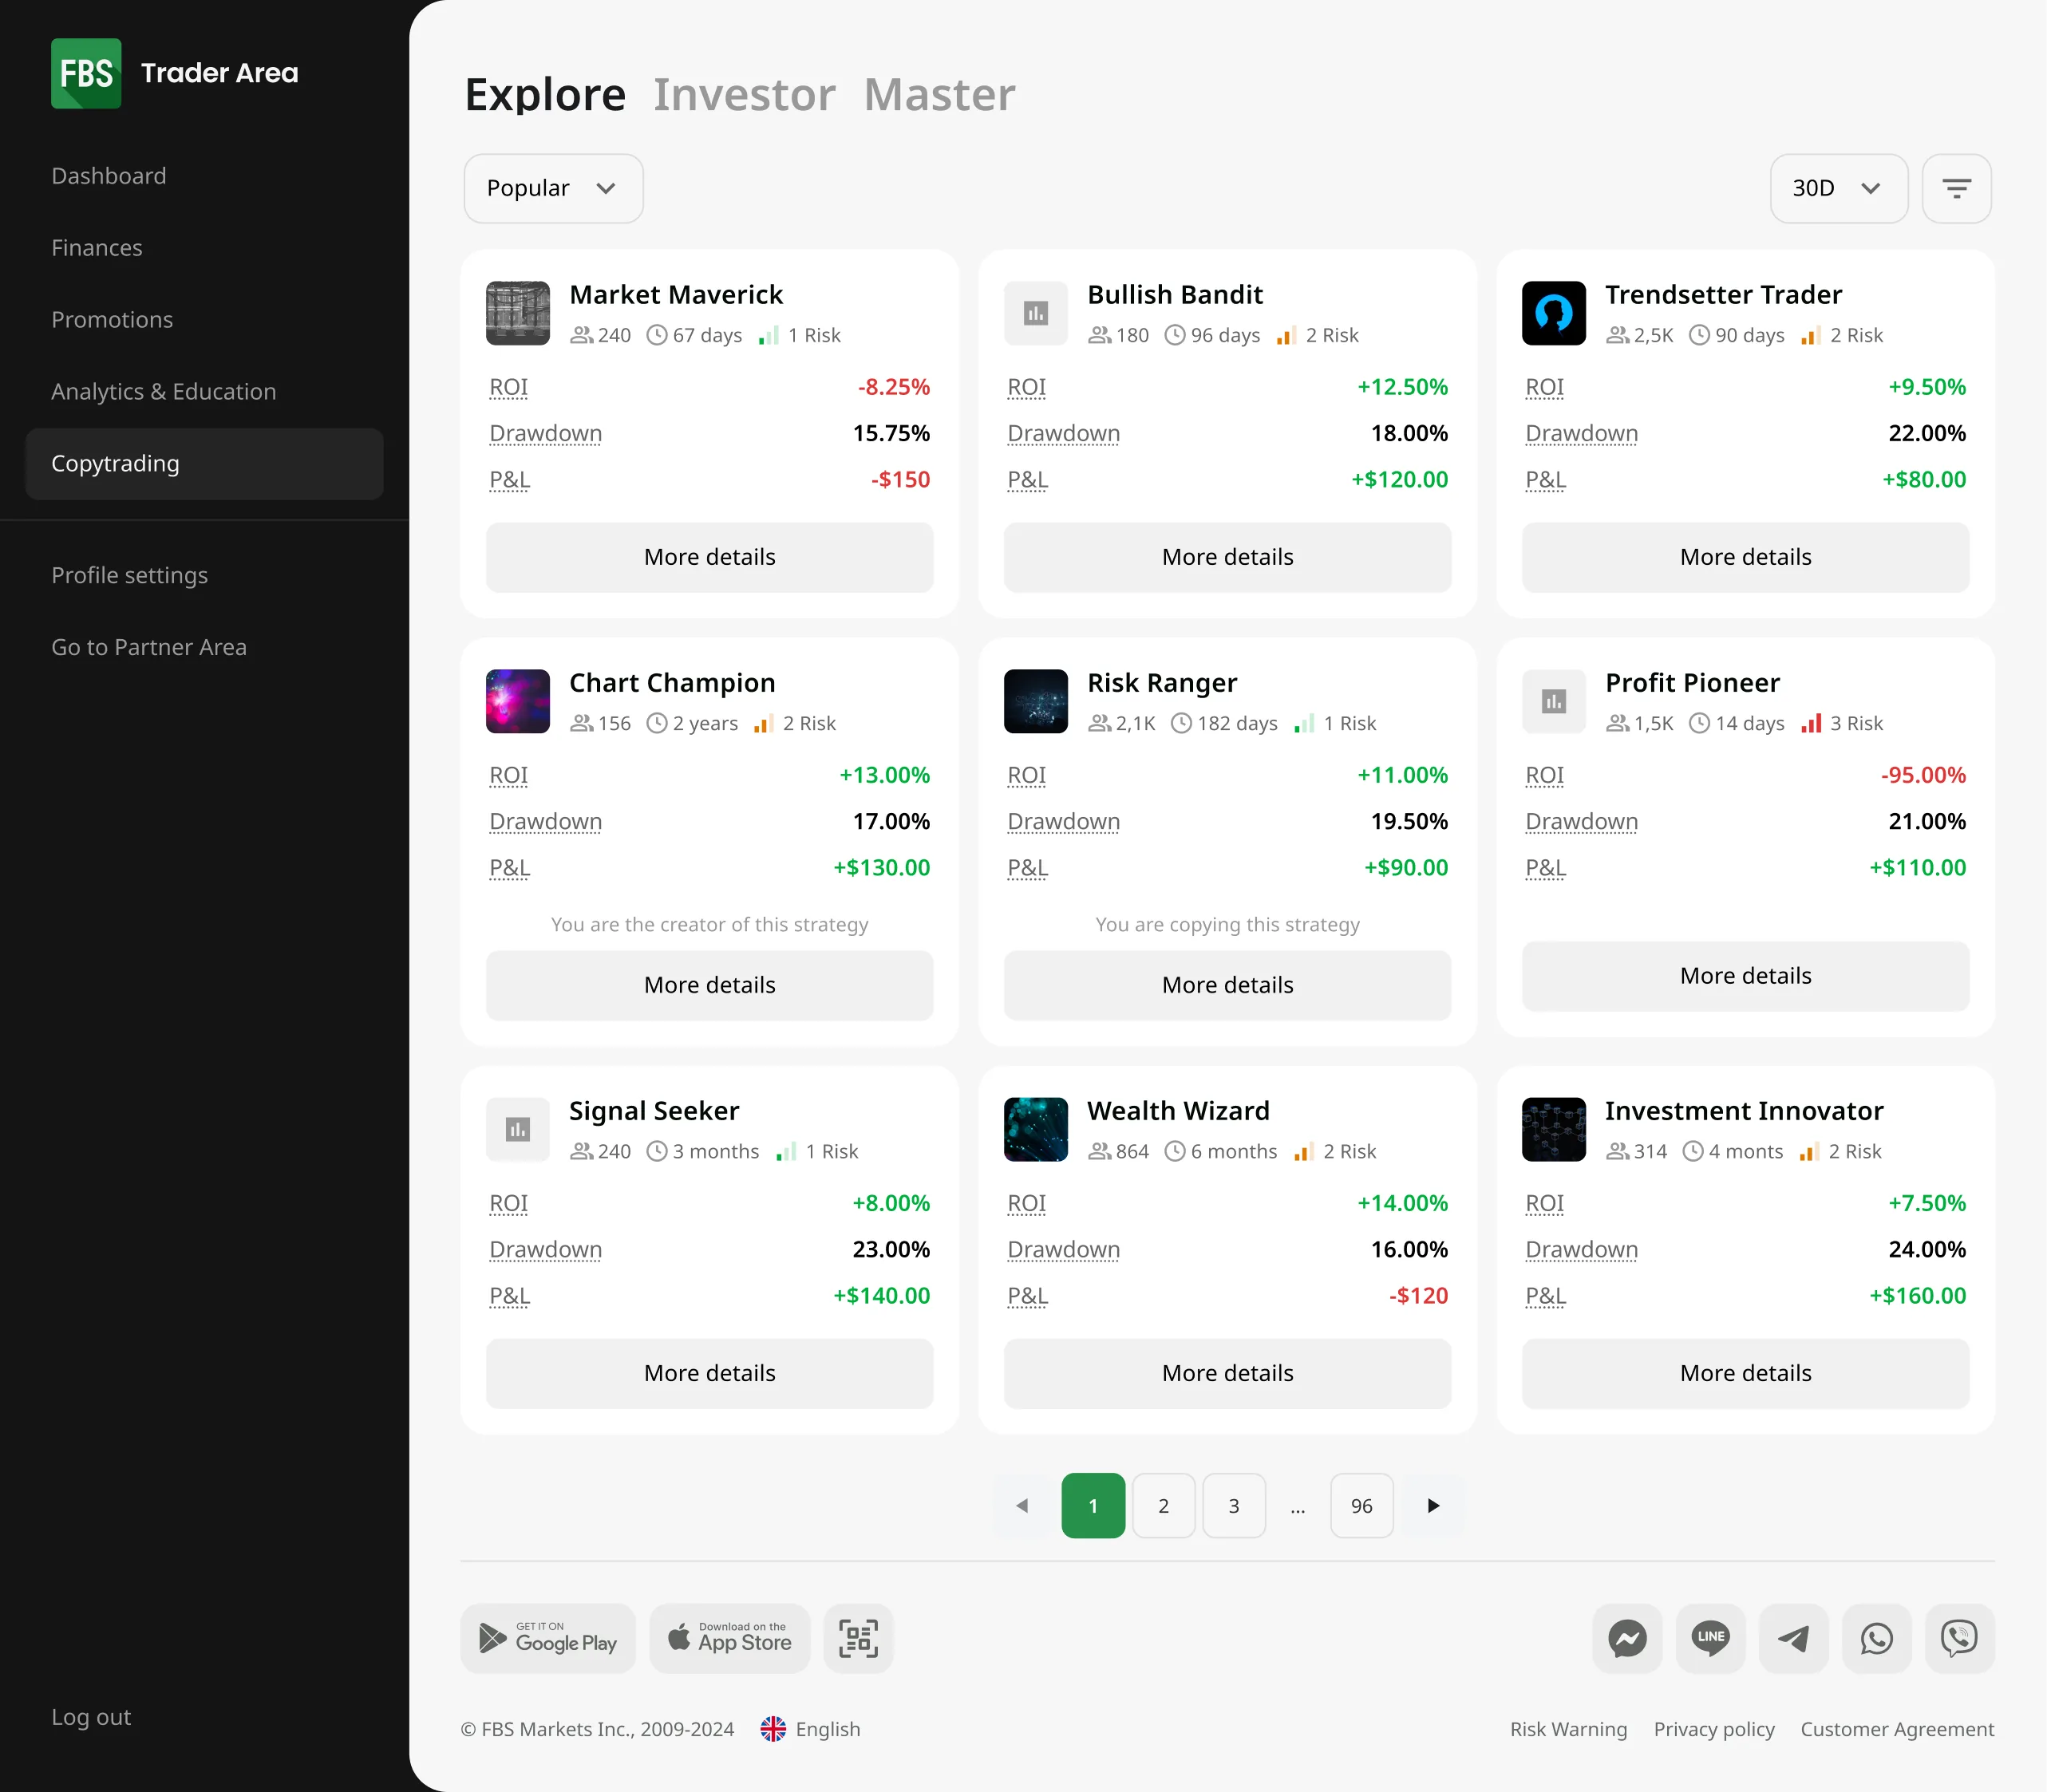Click Signal Seeker strategy title
The height and width of the screenshot is (1792, 2047).
click(x=654, y=1111)
